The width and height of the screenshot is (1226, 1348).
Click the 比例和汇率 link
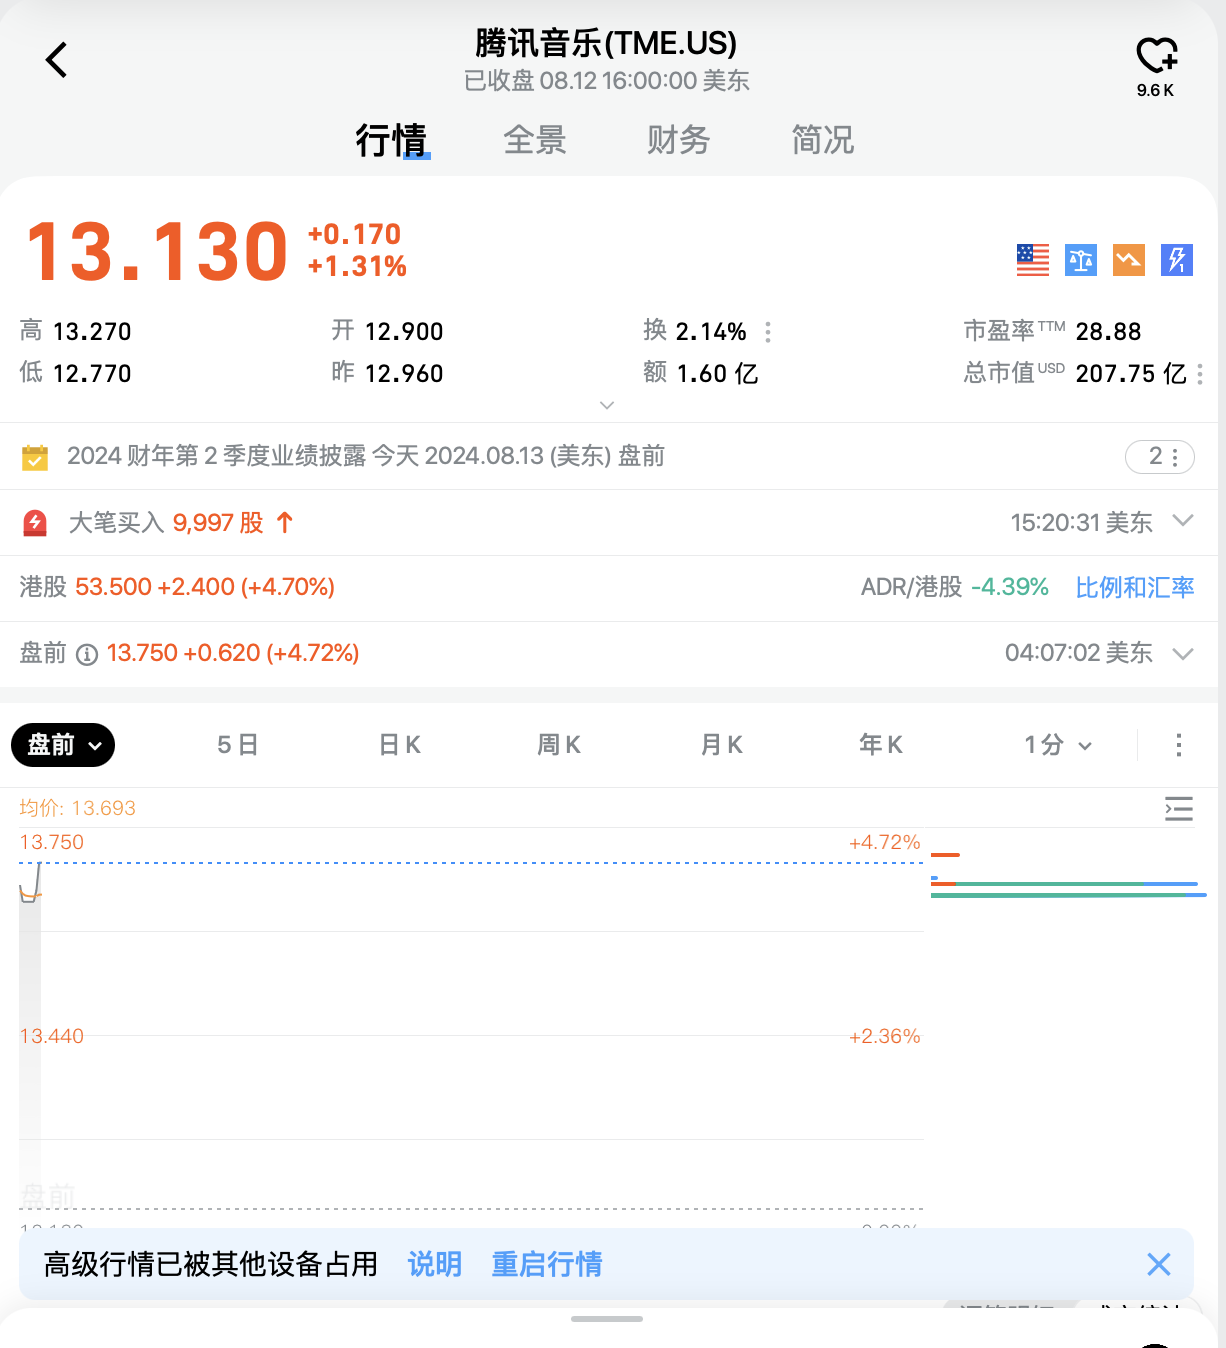(x=1134, y=587)
